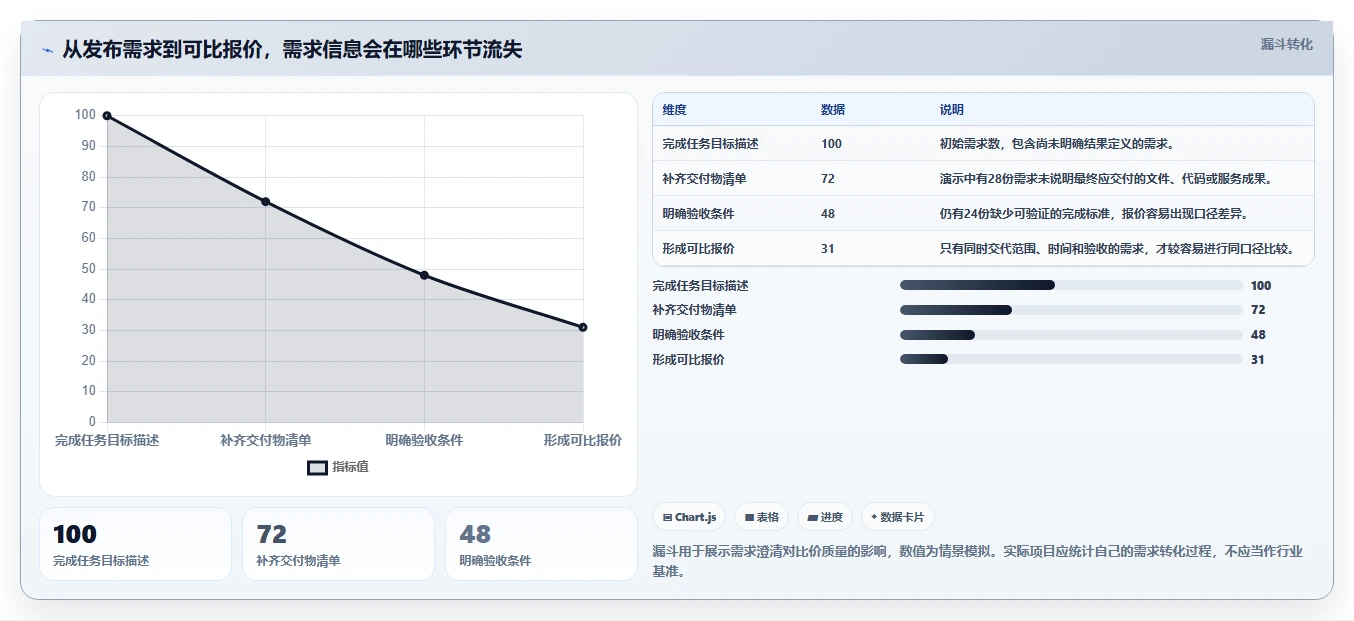This screenshot has width=1354, height=621.
Task: Select the 补齐交付物清单 table row name
Action: point(704,179)
